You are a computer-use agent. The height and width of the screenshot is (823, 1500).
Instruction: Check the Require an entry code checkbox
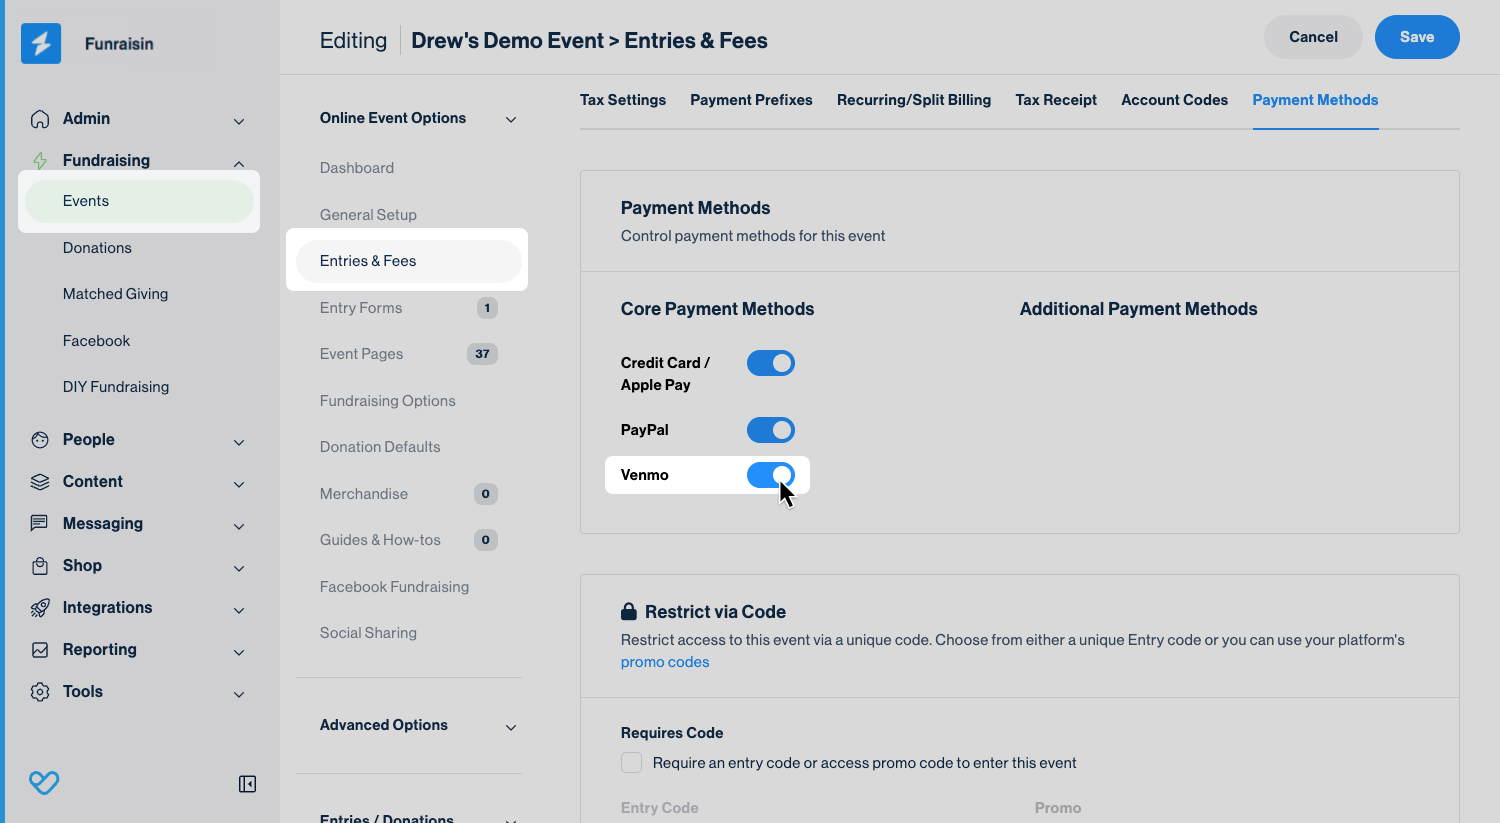(632, 763)
